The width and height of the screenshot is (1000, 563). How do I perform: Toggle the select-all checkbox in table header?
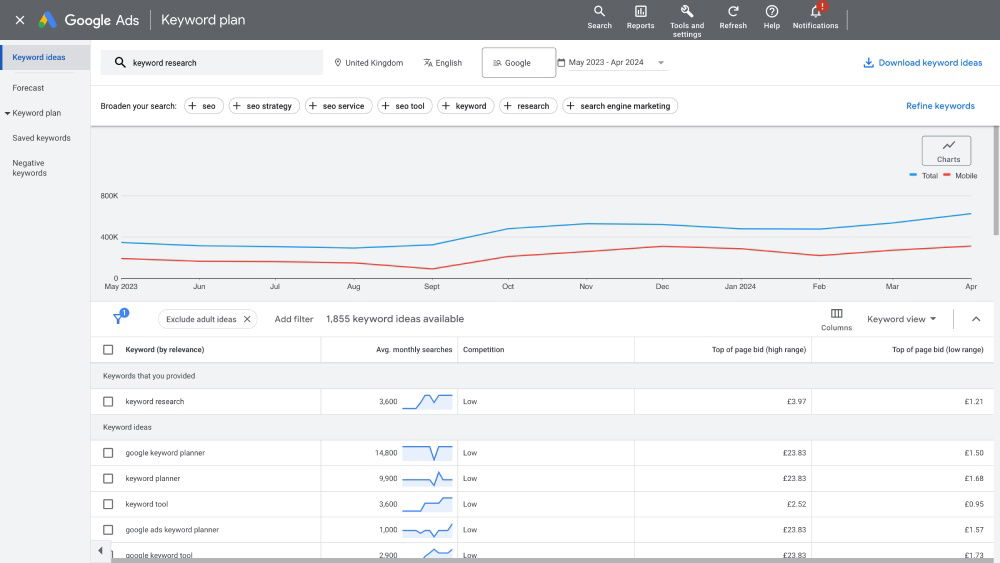pos(108,350)
